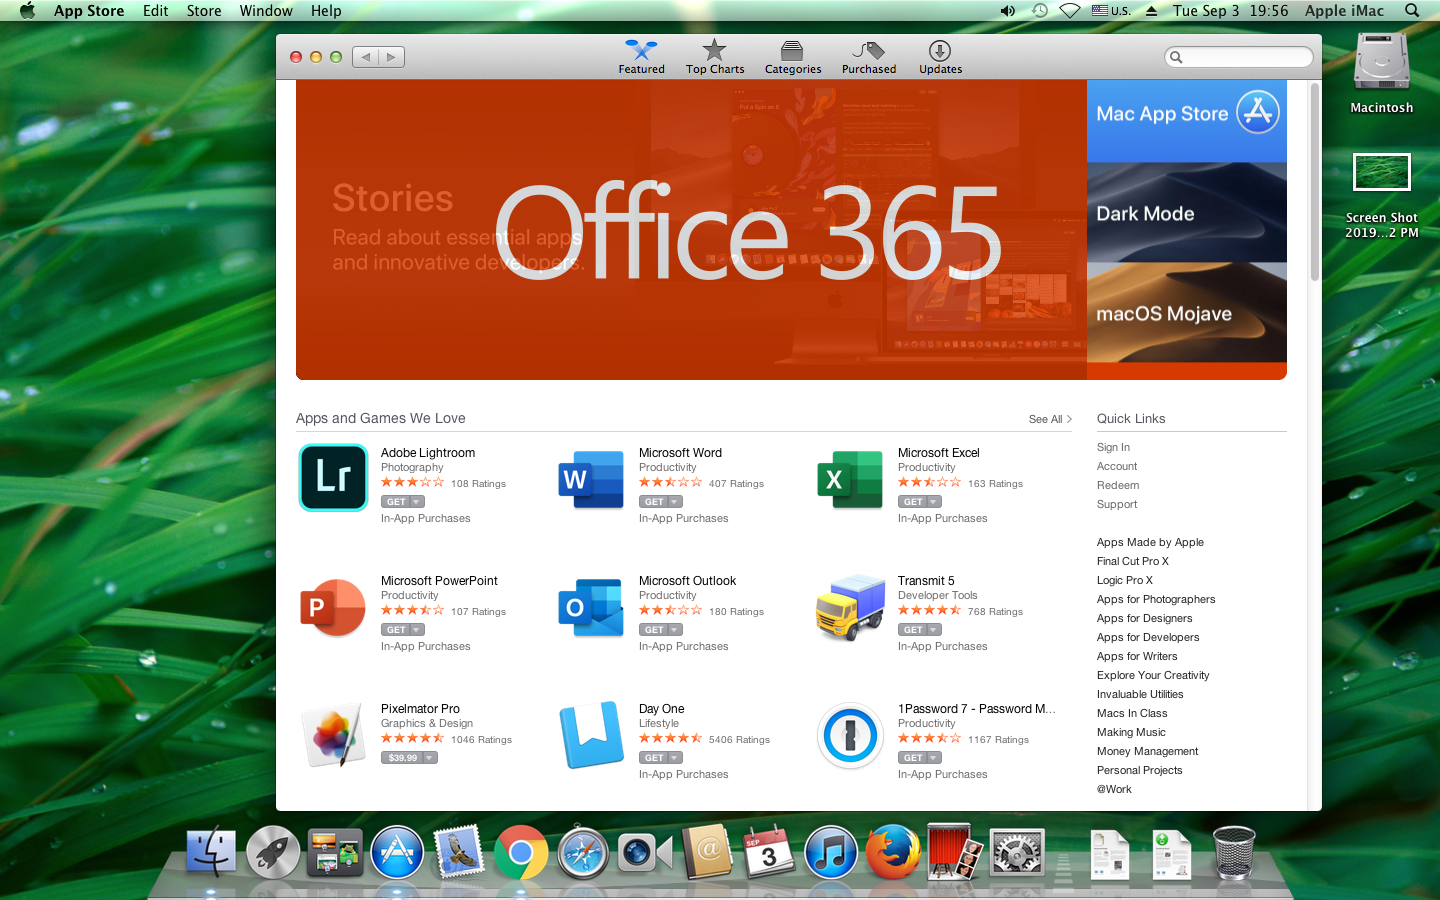Open Spotlight search in menu bar
1440x900 pixels.
pos(1412,11)
